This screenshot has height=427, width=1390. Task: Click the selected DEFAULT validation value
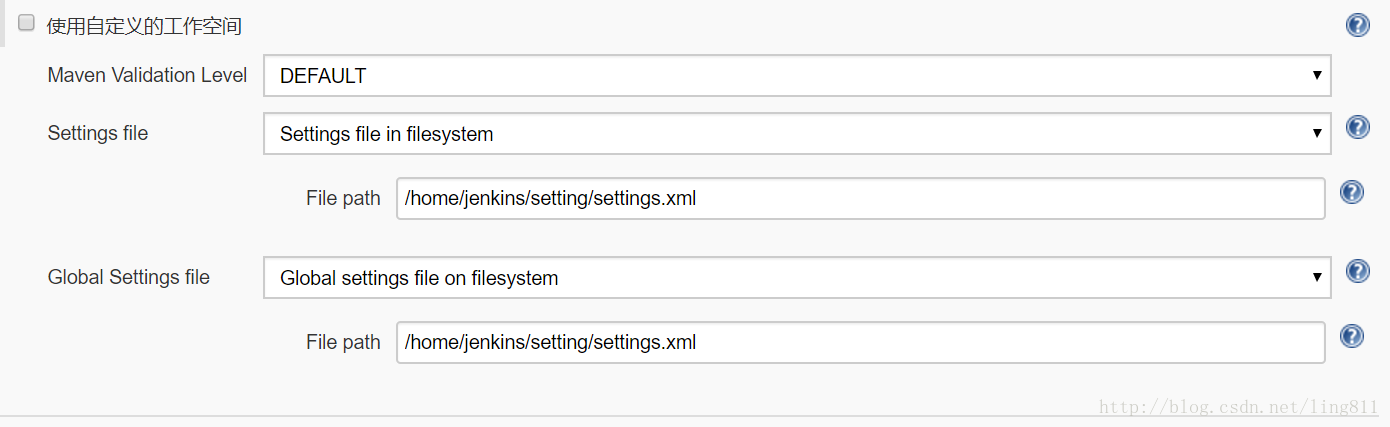click(x=323, y=76)
